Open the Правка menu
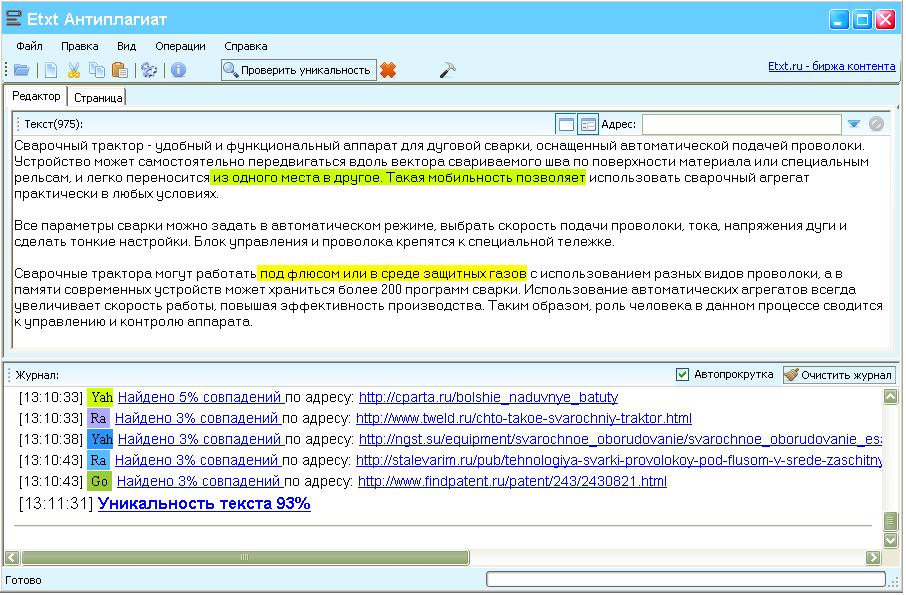The height and width of the screenshot is (595, 906). (x=80, y=46)
